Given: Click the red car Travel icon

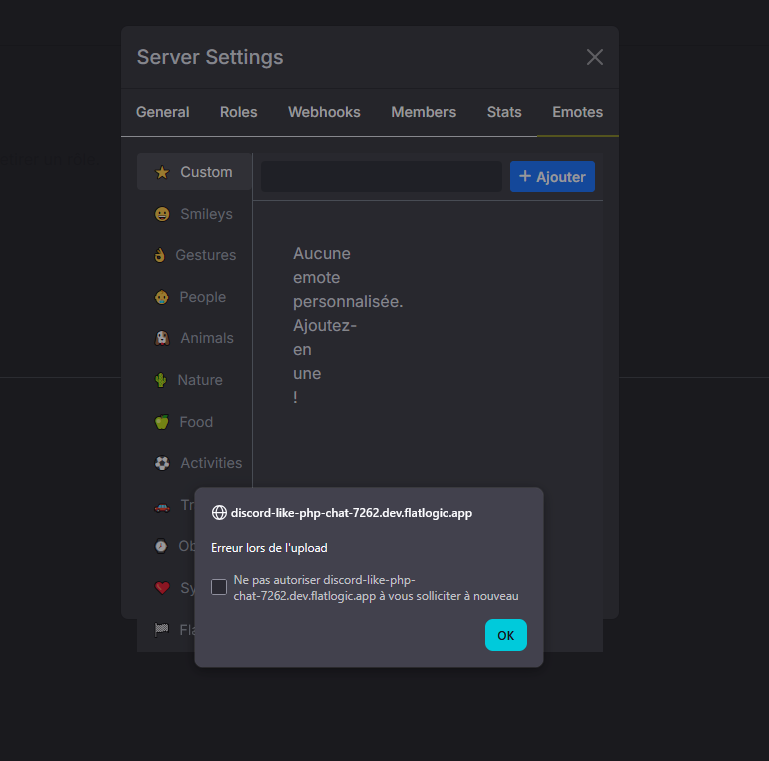Looking at the screenshot, I should tap(162, 505).
